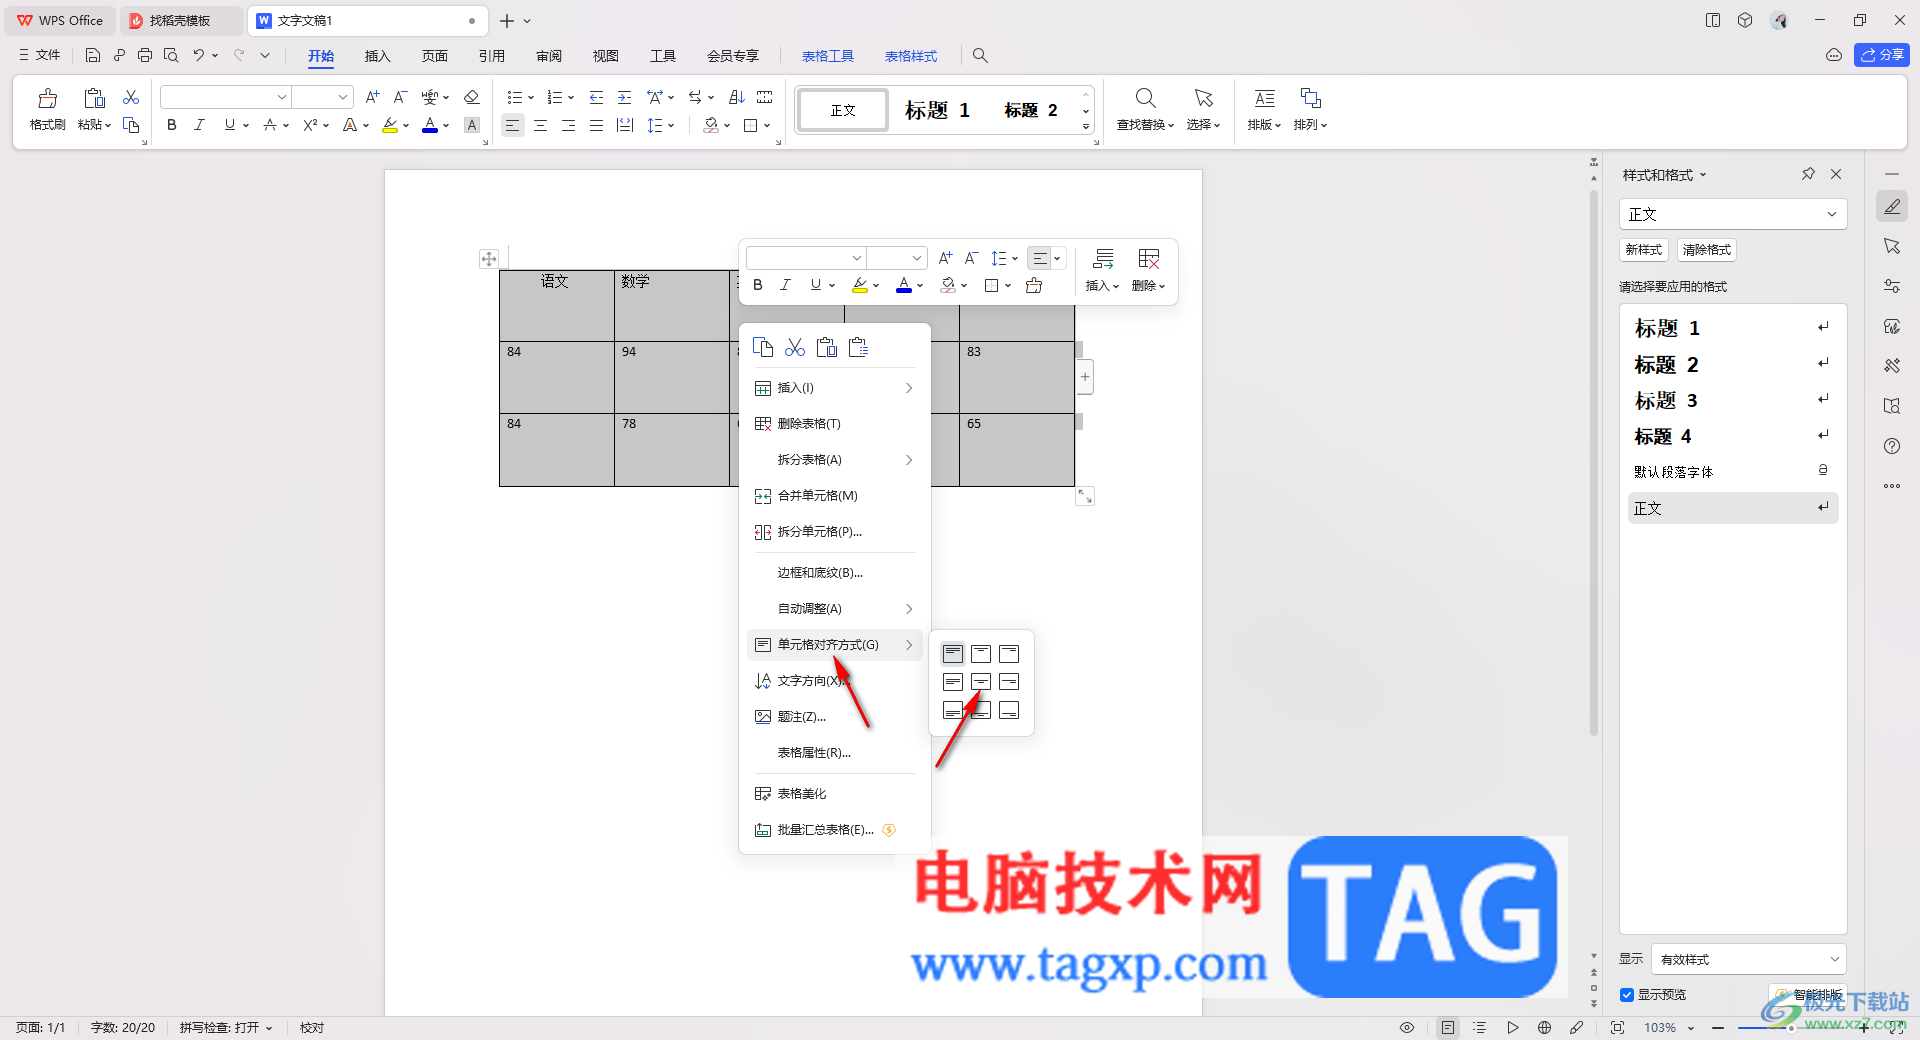
Task: Click the Copy icon in context menu
Action: pyautogui.click(x=763, y=347)
